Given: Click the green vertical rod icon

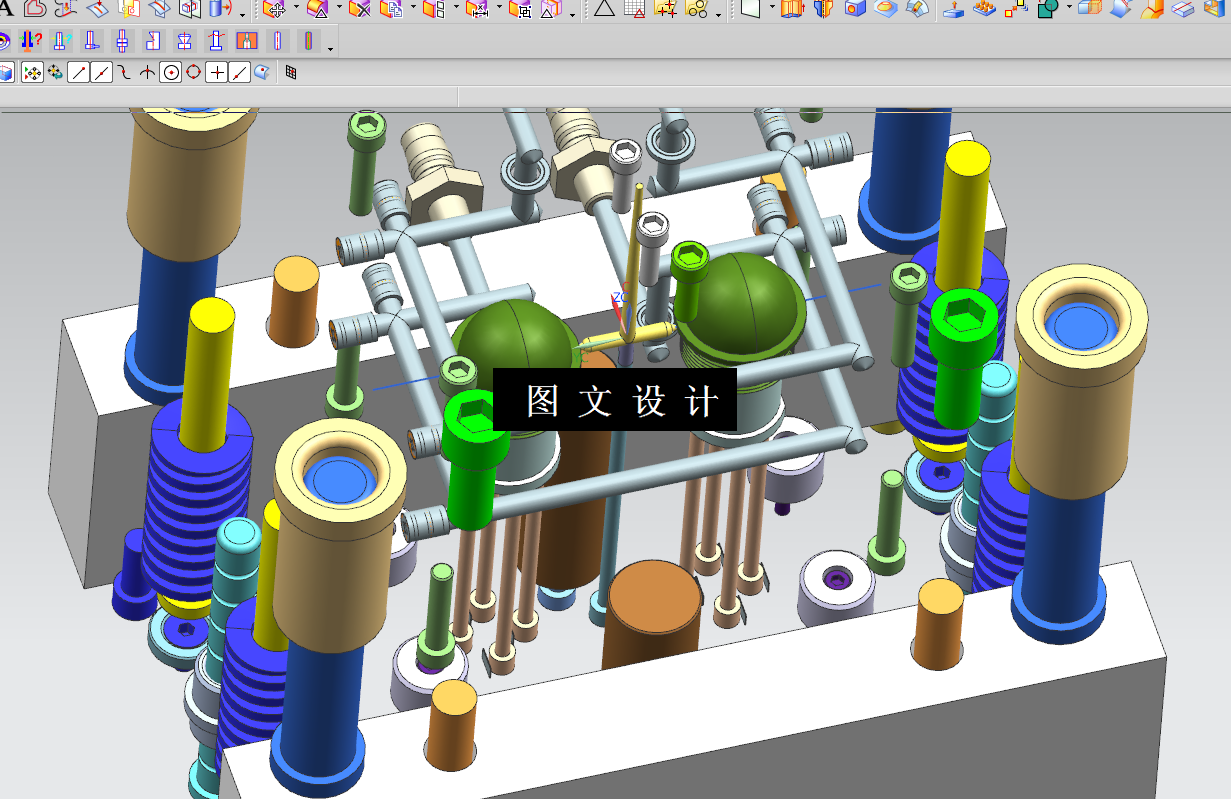Looking at the screenshot, I should [308, 41].
